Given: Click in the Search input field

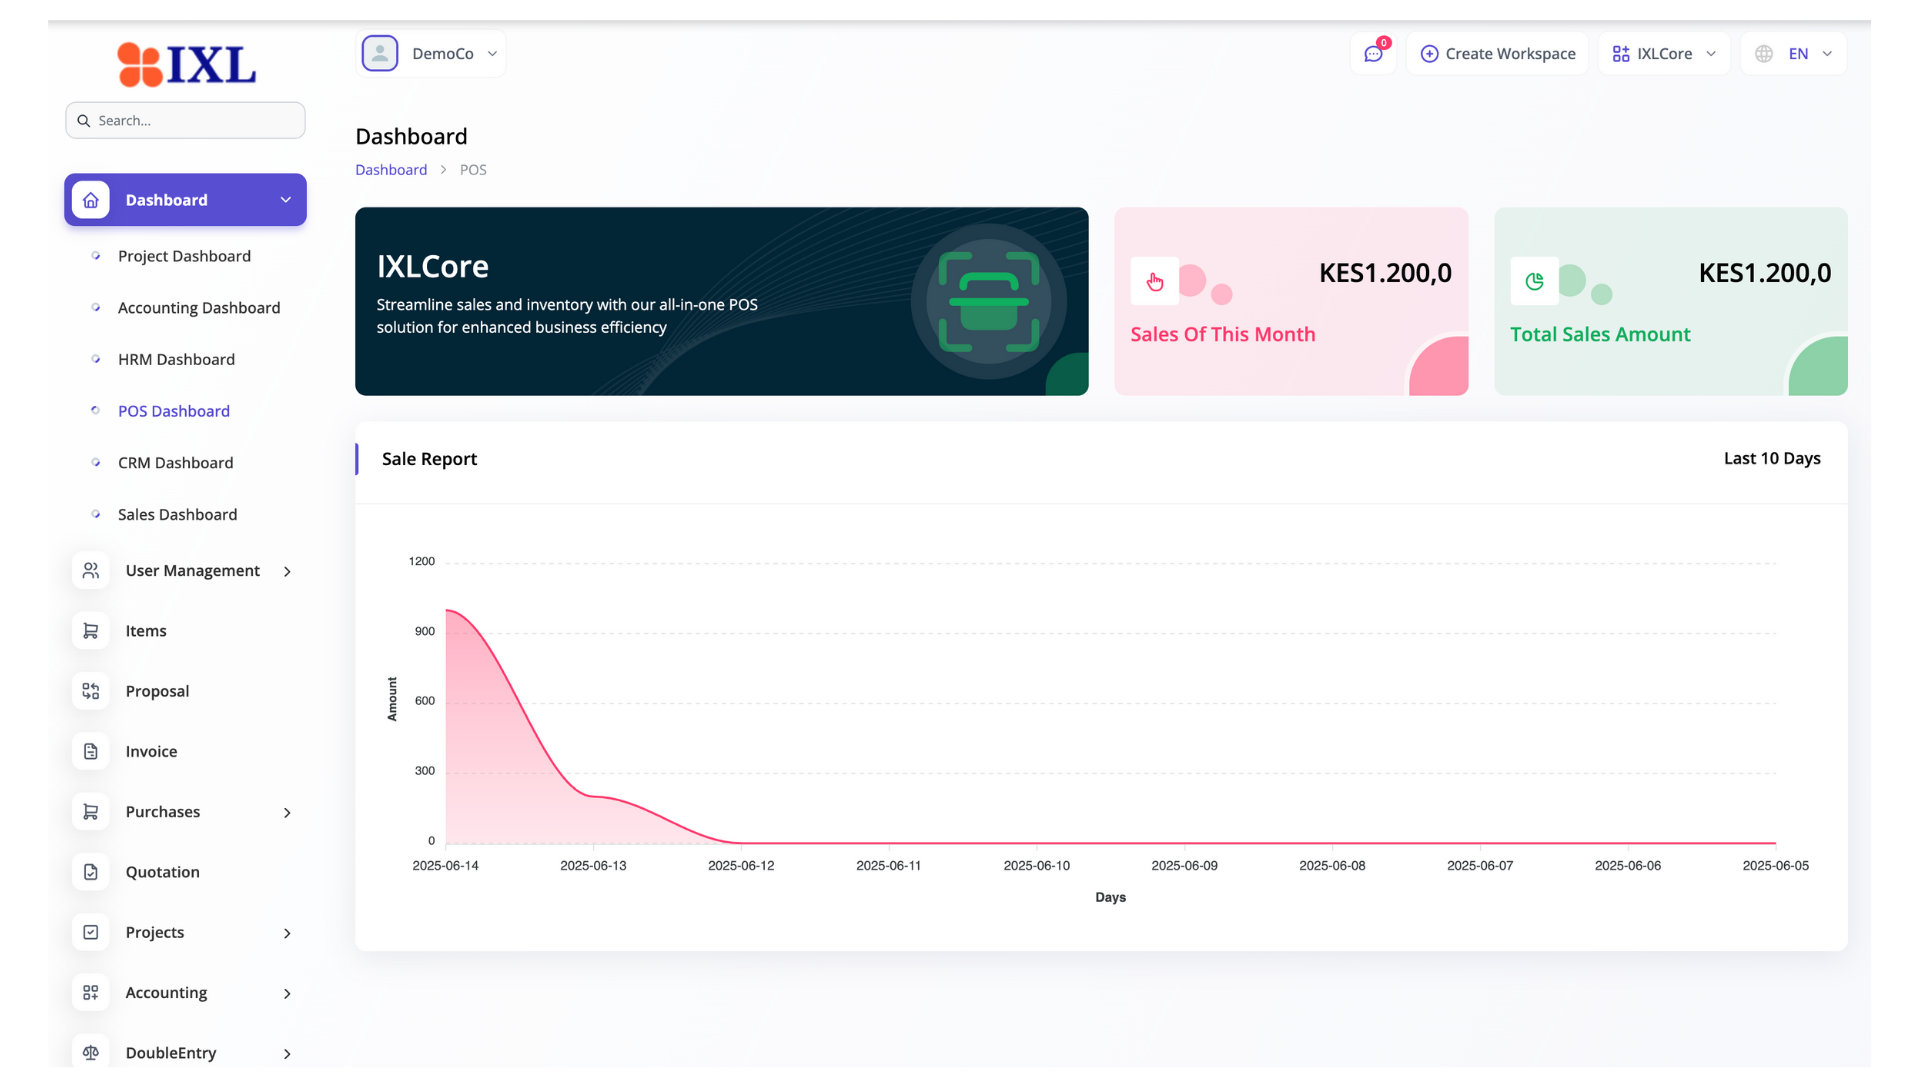Looking at the screenshot, I should pos(186,120).
